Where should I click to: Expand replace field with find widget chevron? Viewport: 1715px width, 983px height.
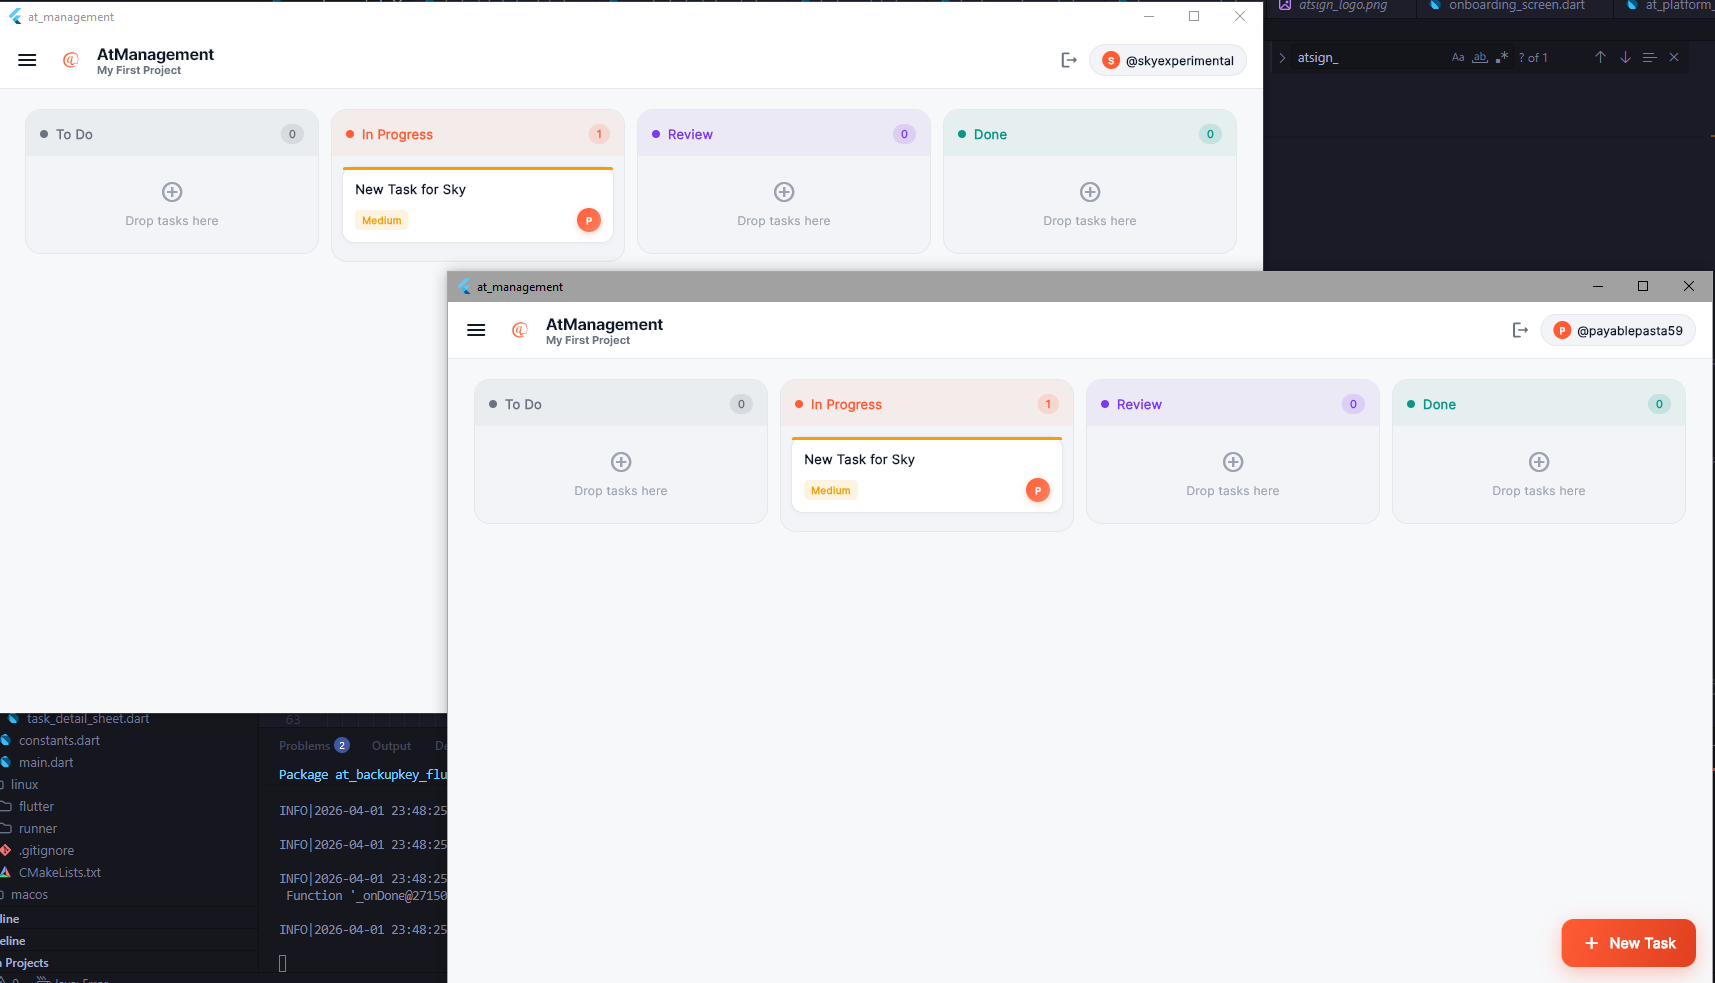click(1282, 58)
